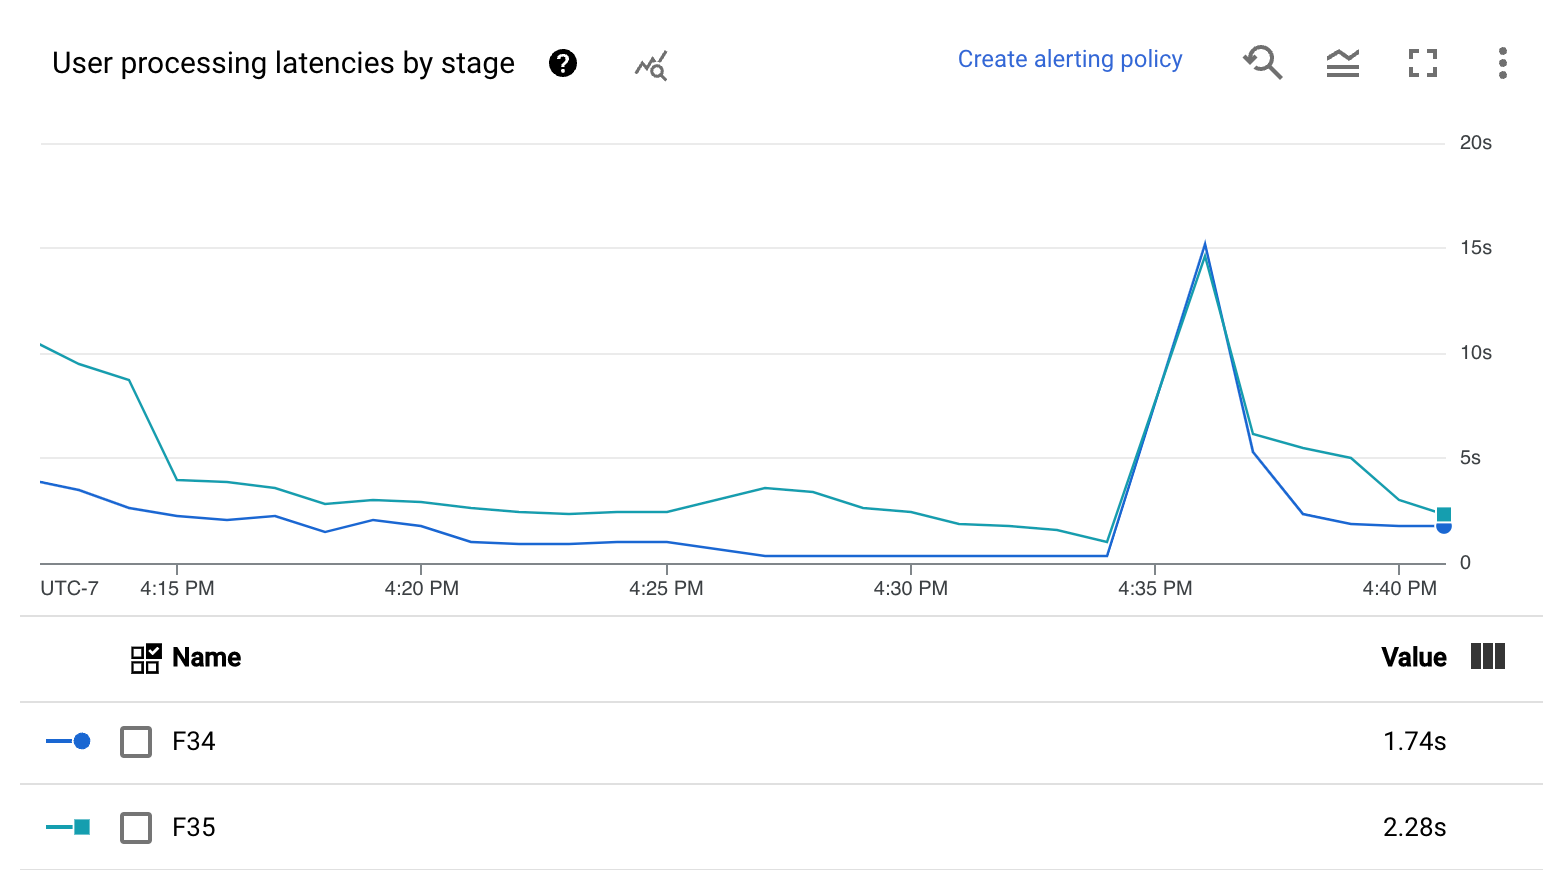
Task: Click the Create alerting policy link
Action: click(1069, 59)
